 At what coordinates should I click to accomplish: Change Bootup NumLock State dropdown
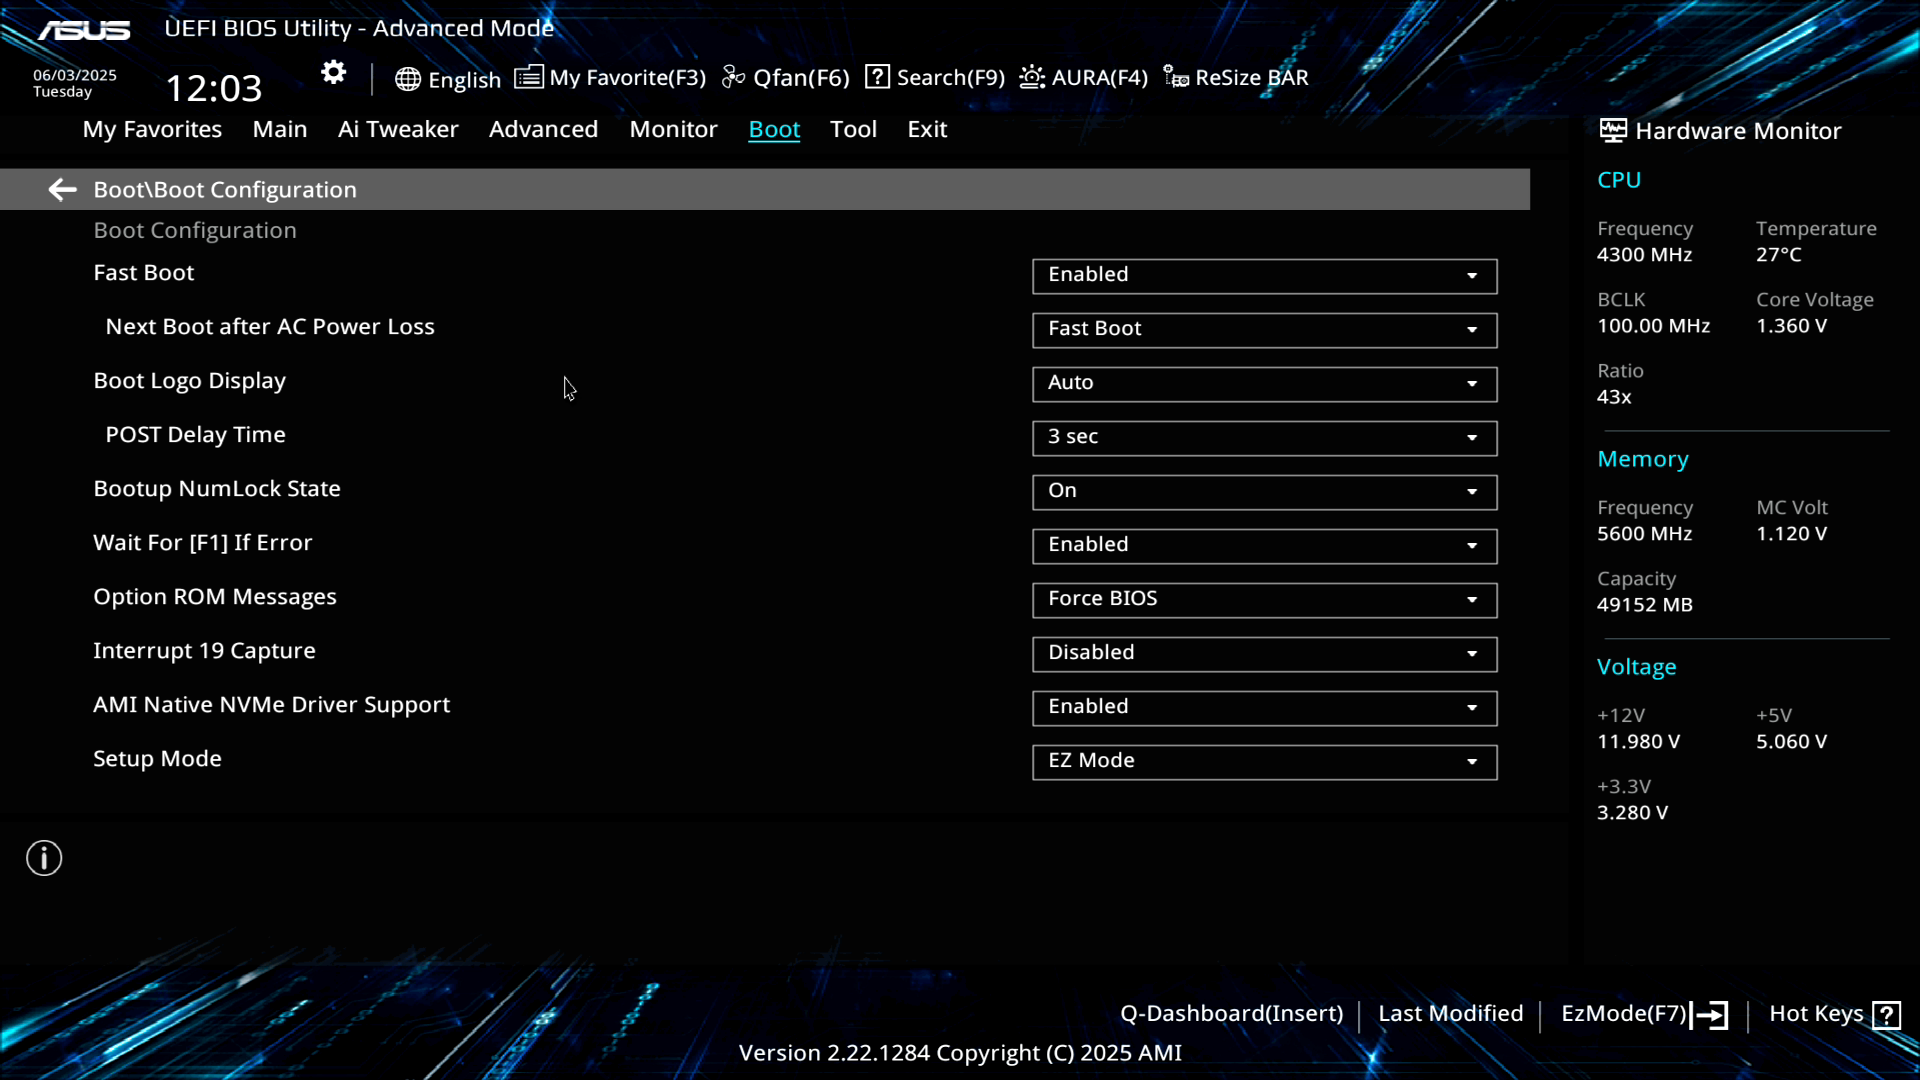1264,492
